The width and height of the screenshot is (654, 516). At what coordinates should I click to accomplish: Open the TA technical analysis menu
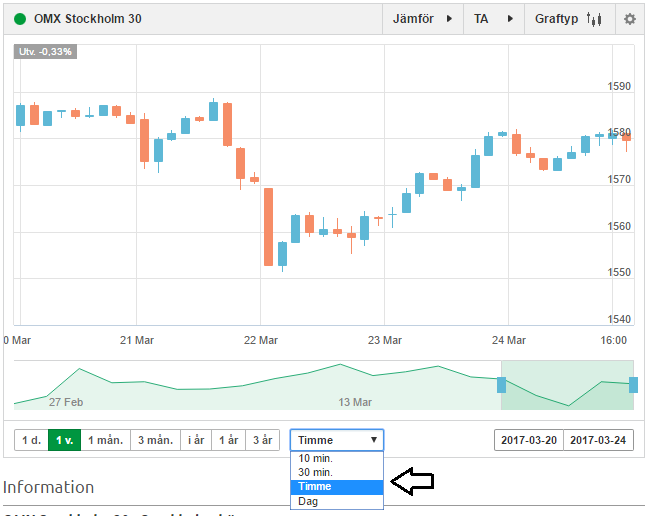pos(494,19)
